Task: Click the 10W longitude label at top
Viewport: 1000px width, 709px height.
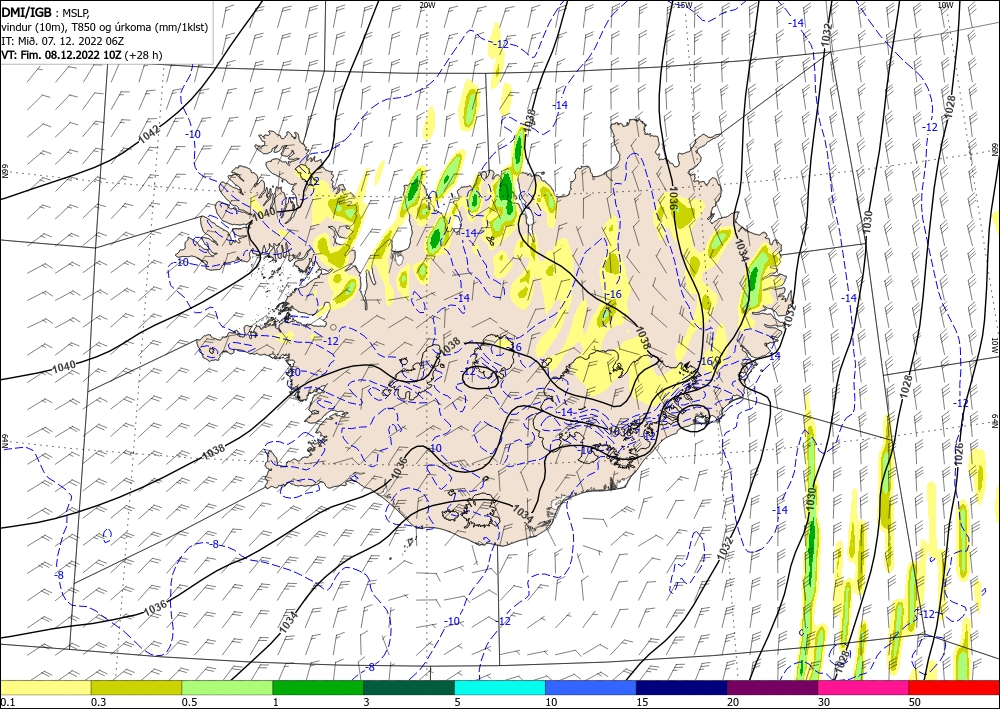Action: pos(945,5)
